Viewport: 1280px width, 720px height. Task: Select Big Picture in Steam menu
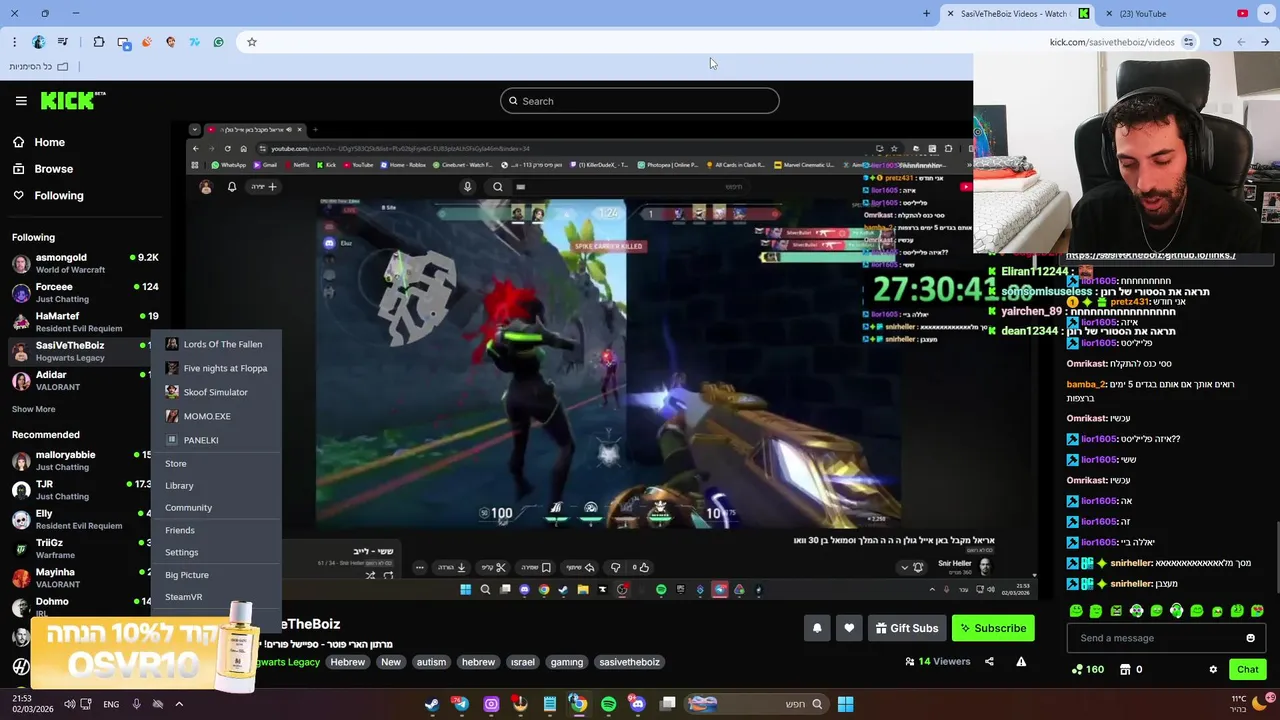coord(187,575)
